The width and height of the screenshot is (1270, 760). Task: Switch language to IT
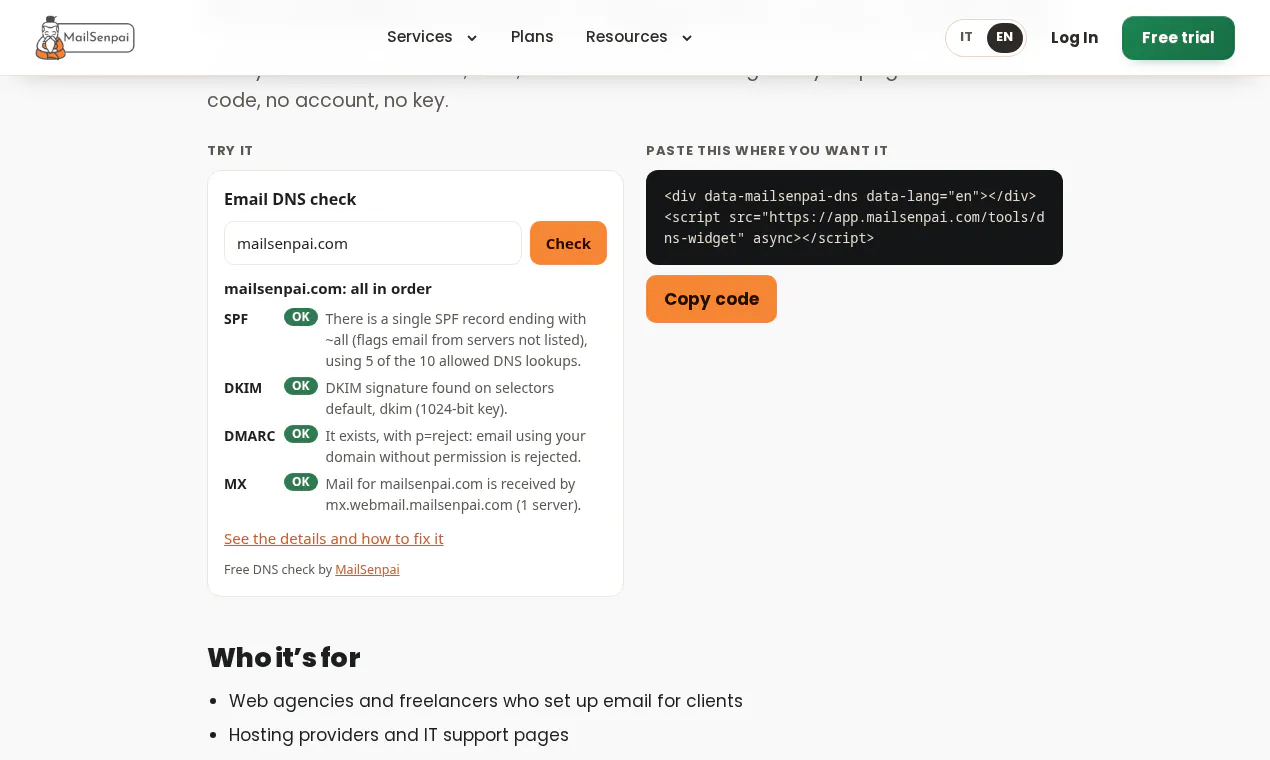tap(966, 38)
